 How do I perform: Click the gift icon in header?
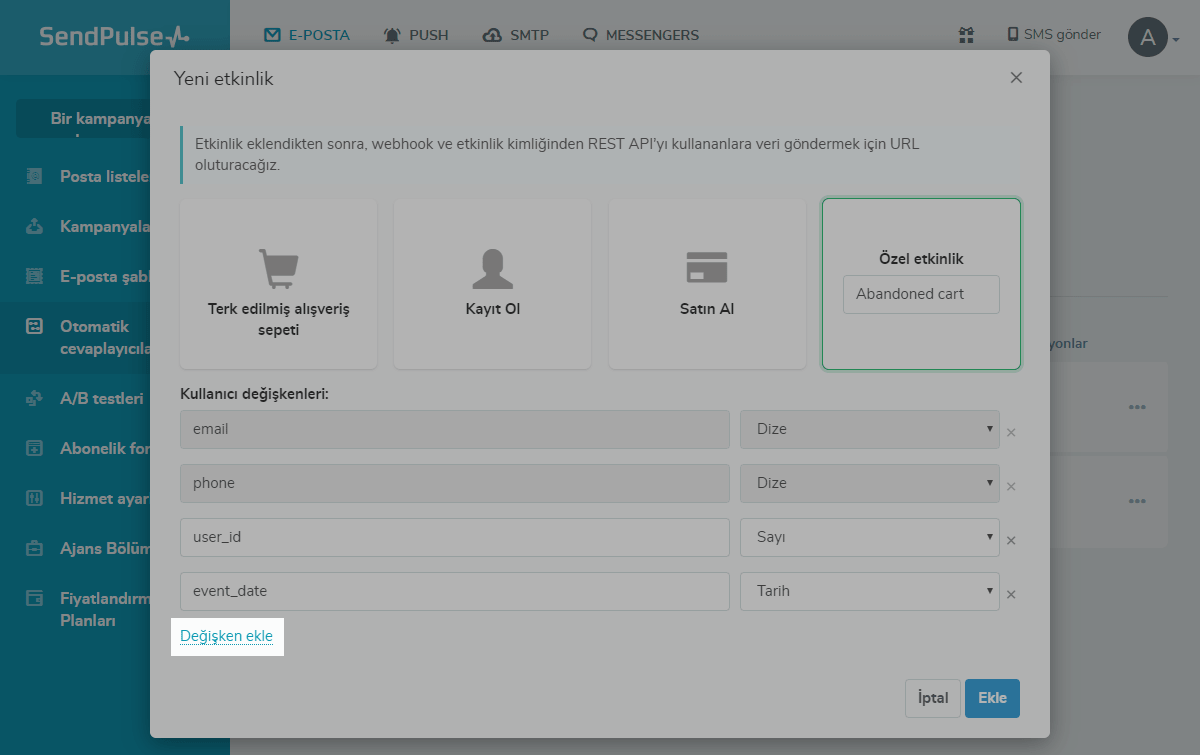pyautogui.click(x=966, y=35)
